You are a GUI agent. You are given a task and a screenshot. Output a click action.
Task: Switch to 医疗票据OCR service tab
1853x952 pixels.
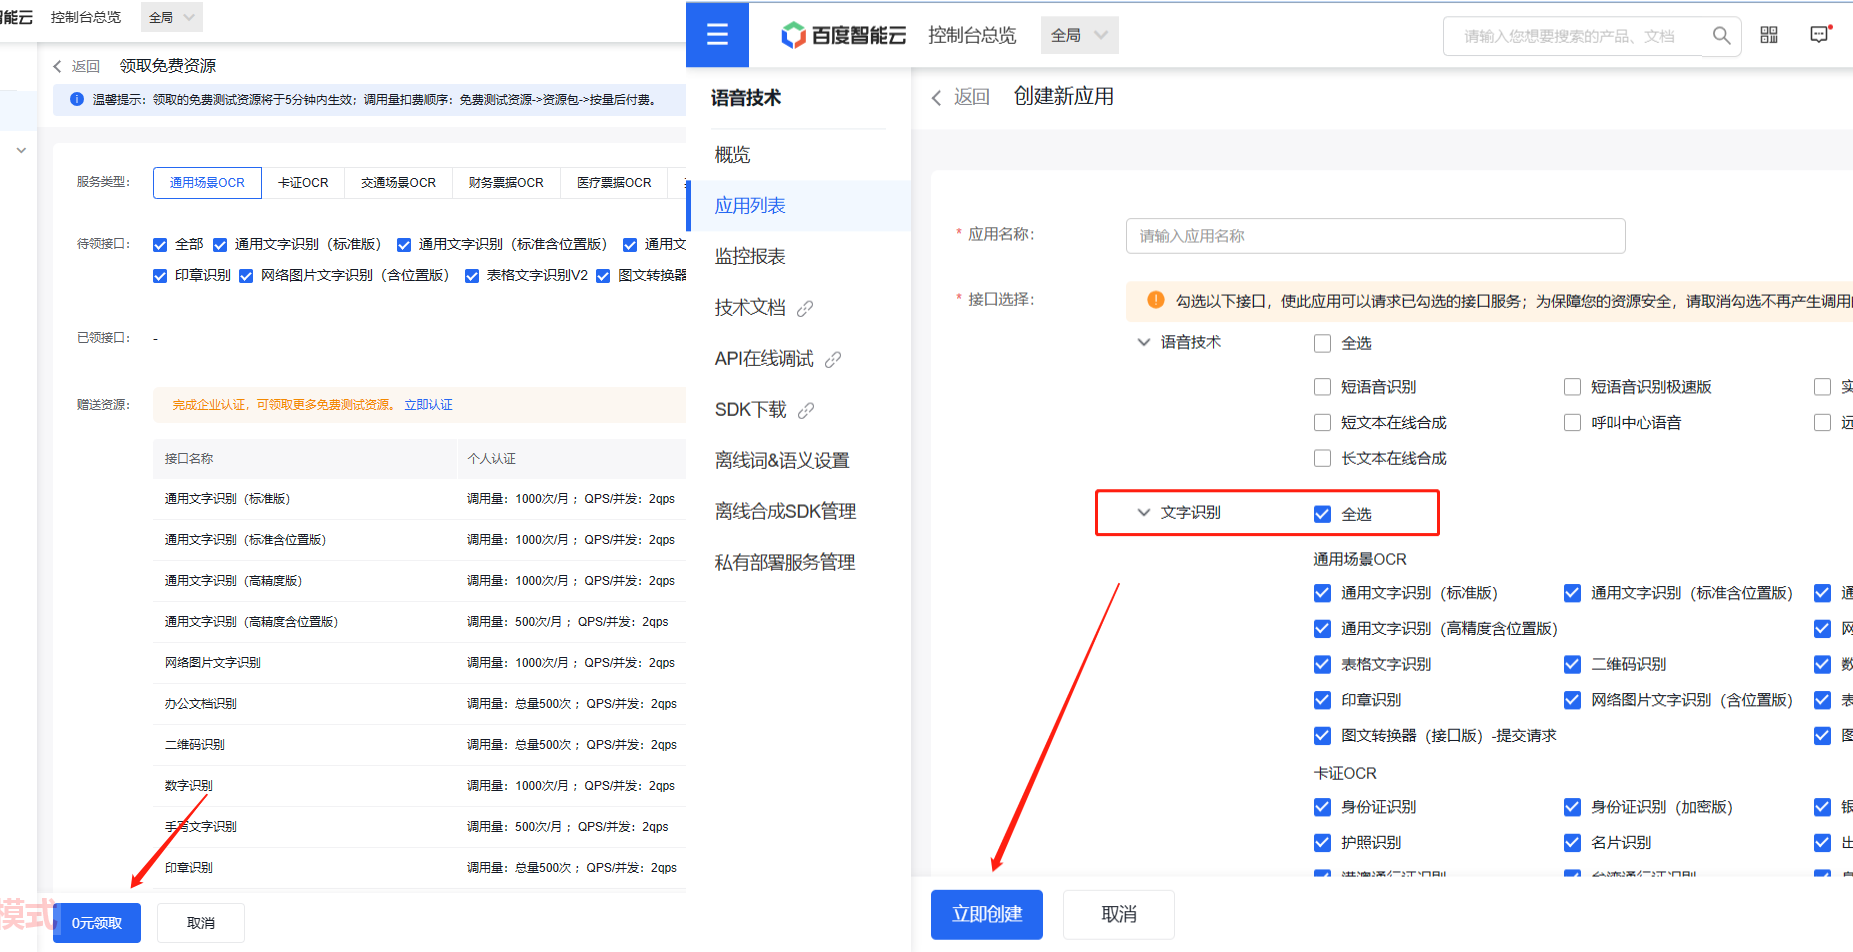614,183
